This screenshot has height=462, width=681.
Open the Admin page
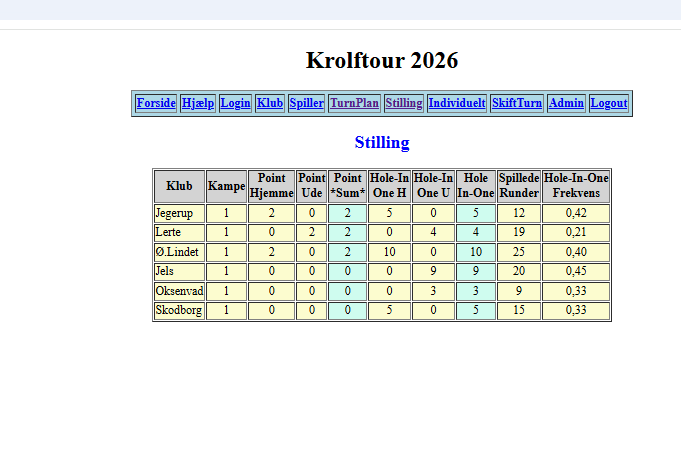click(x=566, y=103)
